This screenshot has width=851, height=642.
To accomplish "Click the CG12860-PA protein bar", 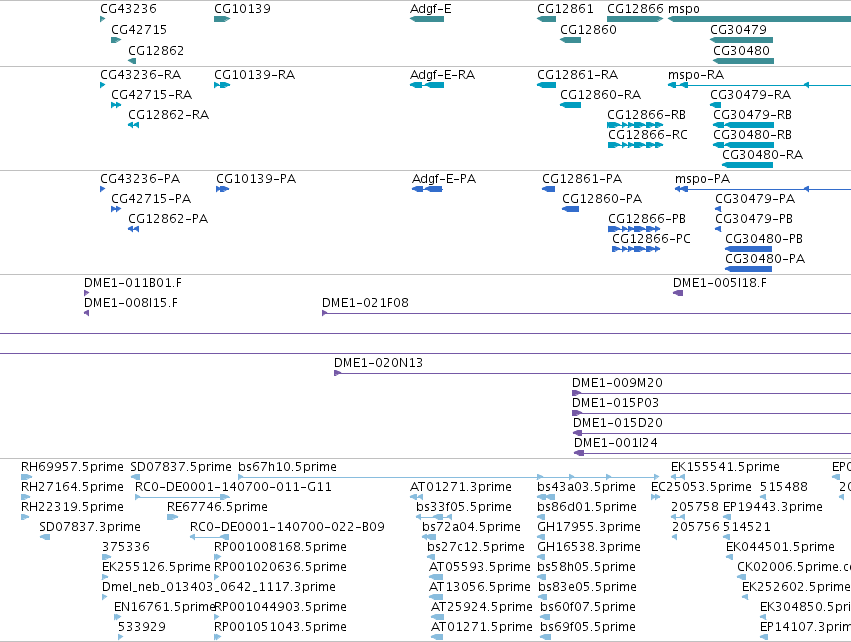I will click(x=570, y=209).
